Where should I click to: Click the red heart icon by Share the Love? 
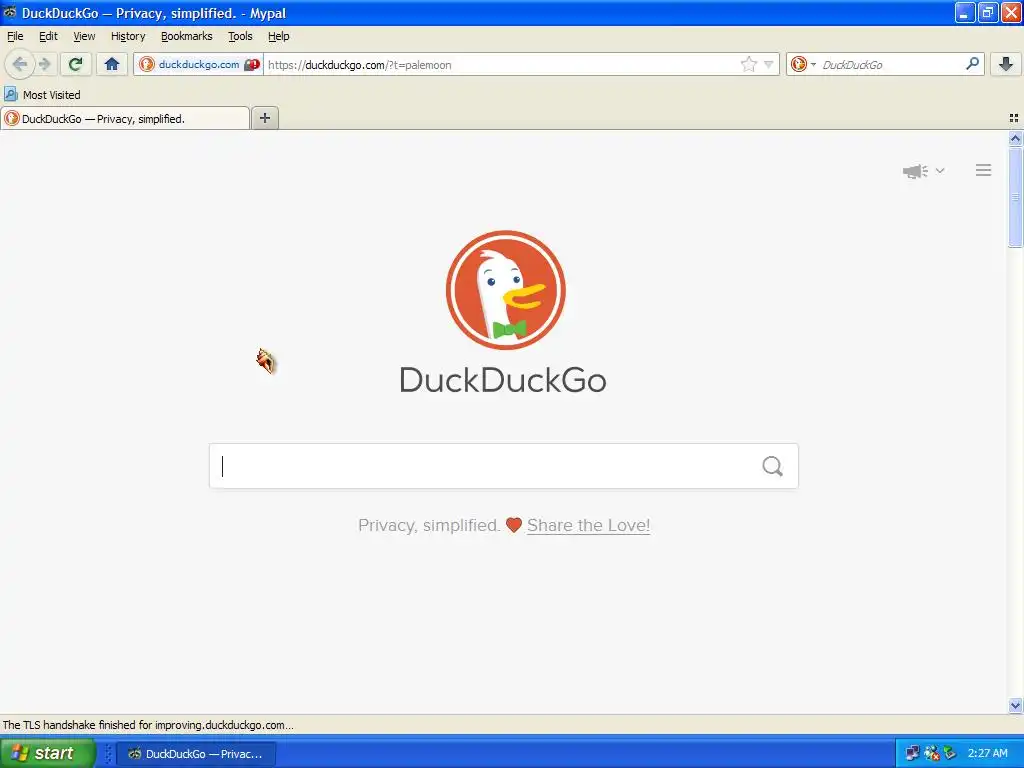click(514, 525)
